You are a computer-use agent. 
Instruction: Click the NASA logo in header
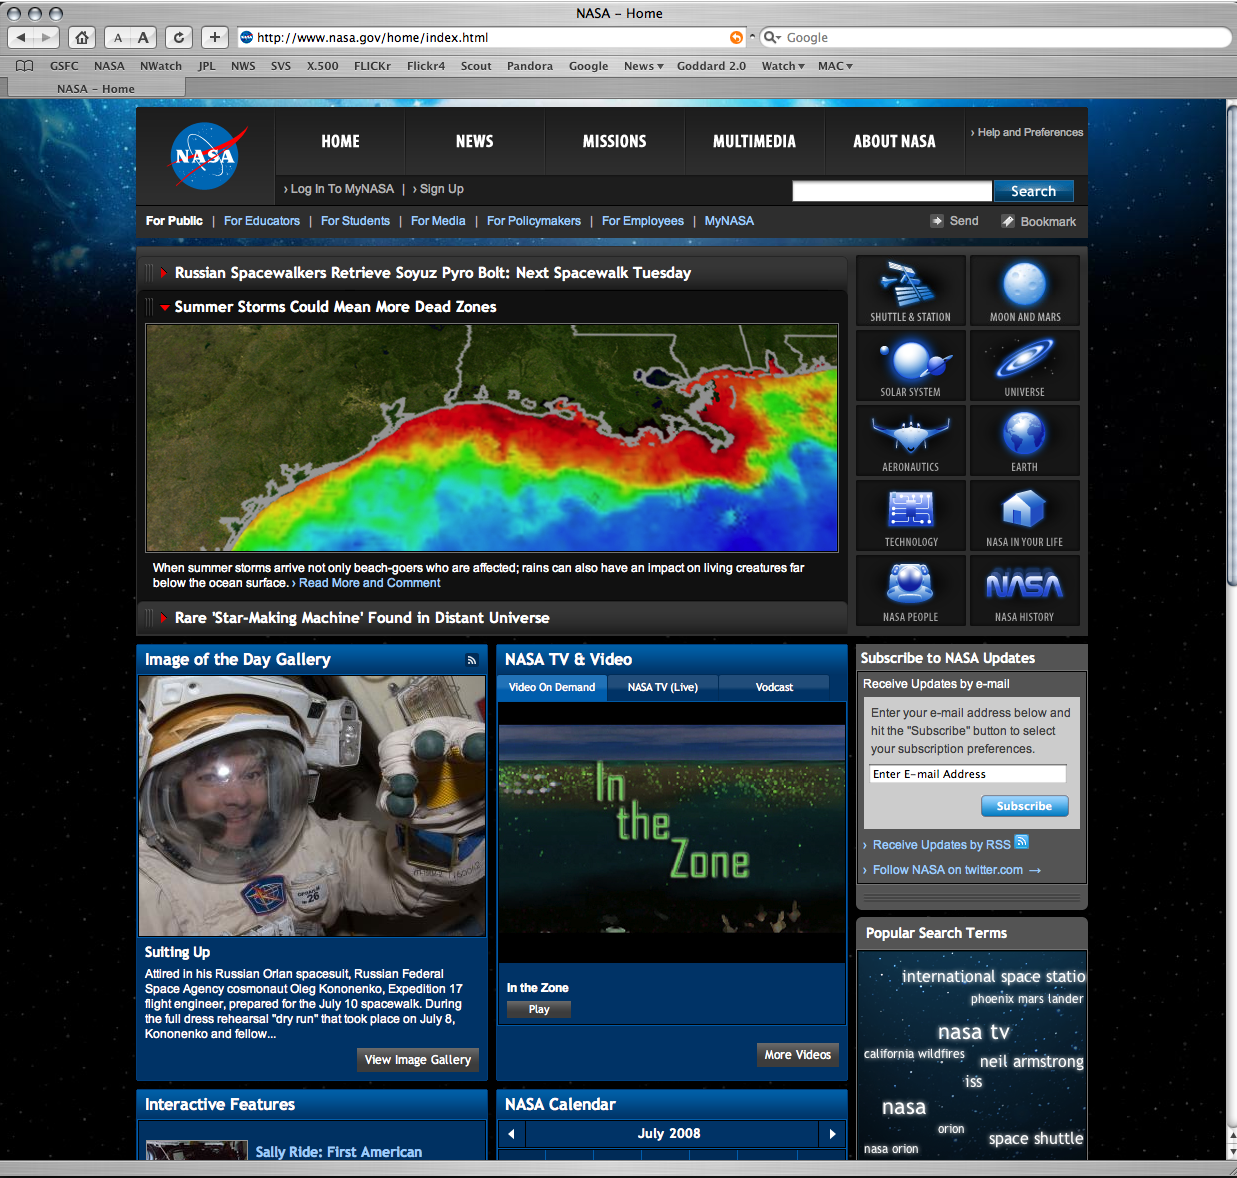(207, 156)
